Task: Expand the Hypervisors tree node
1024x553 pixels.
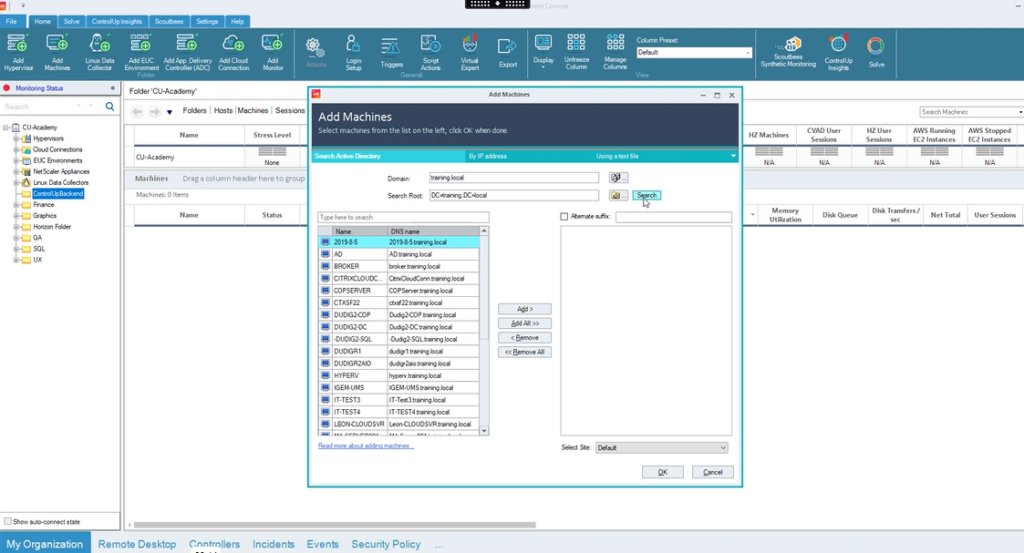Action: 16,138
